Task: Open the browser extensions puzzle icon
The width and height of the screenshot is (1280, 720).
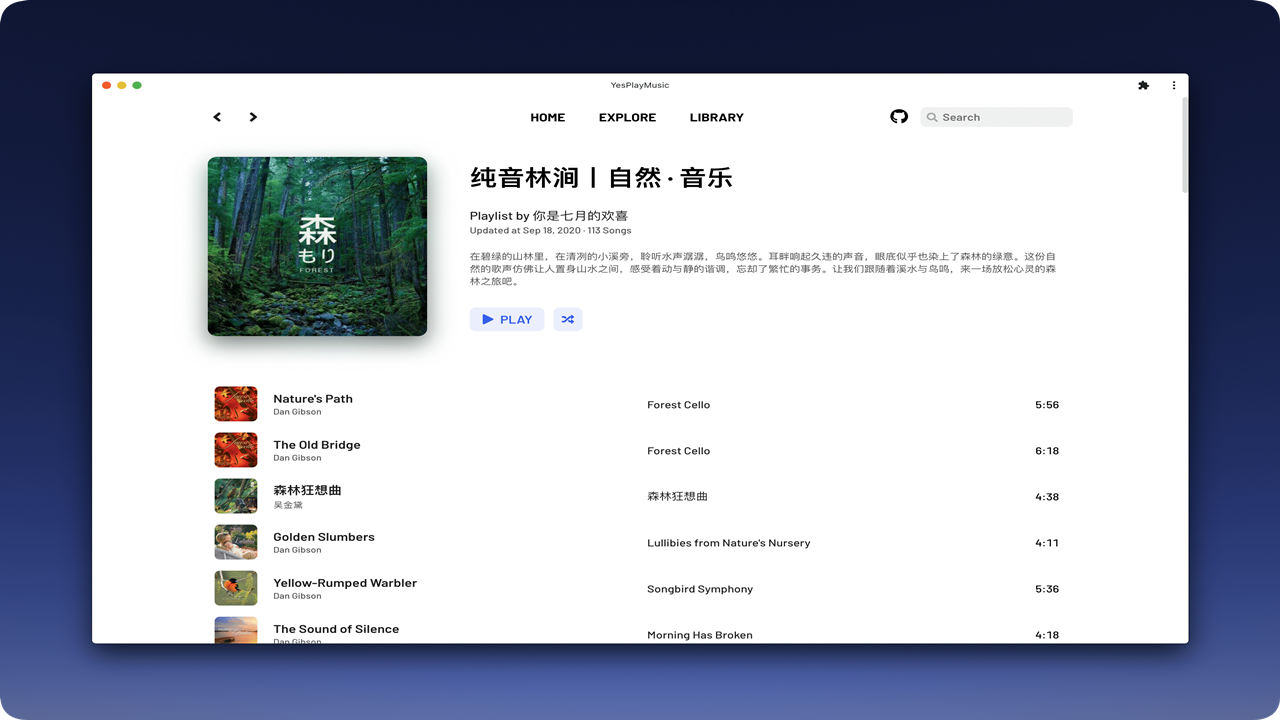Action: pyautogui.click(x=1143, y=85)
